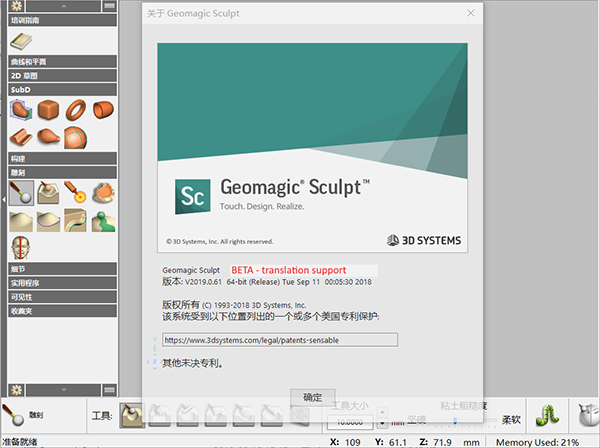The image size is (600, 448).
Task: Expand the 实用程序 section
Action: (62, 283)
